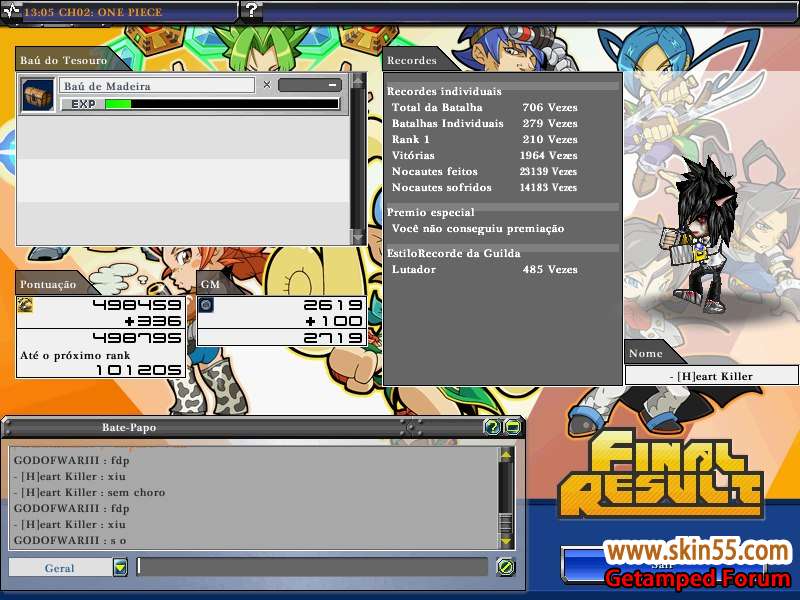Viewport: 800px width, 600px height.
Task: Click the signal pulse icon beside the clock
Action: (11, 11)
